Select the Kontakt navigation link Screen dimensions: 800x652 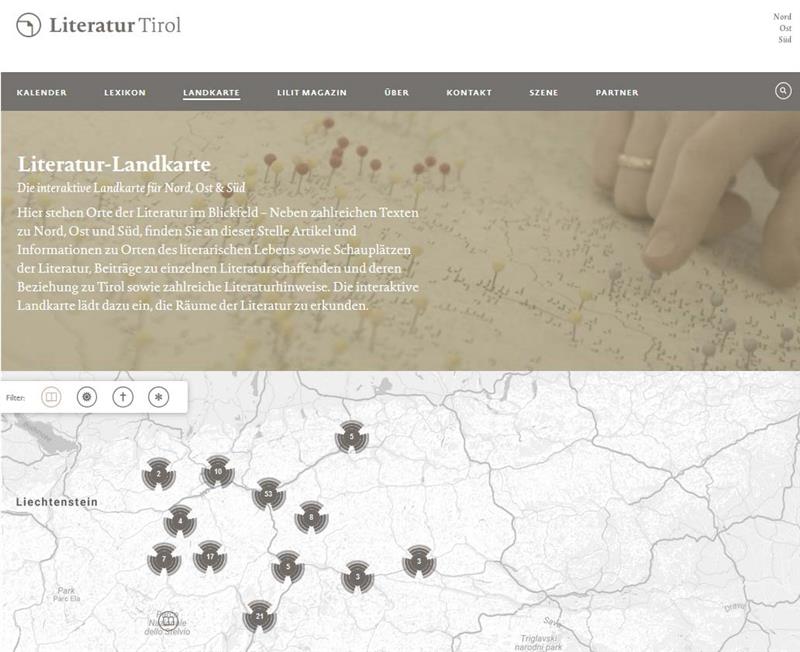pyautogui.click(x=469, y=93)
